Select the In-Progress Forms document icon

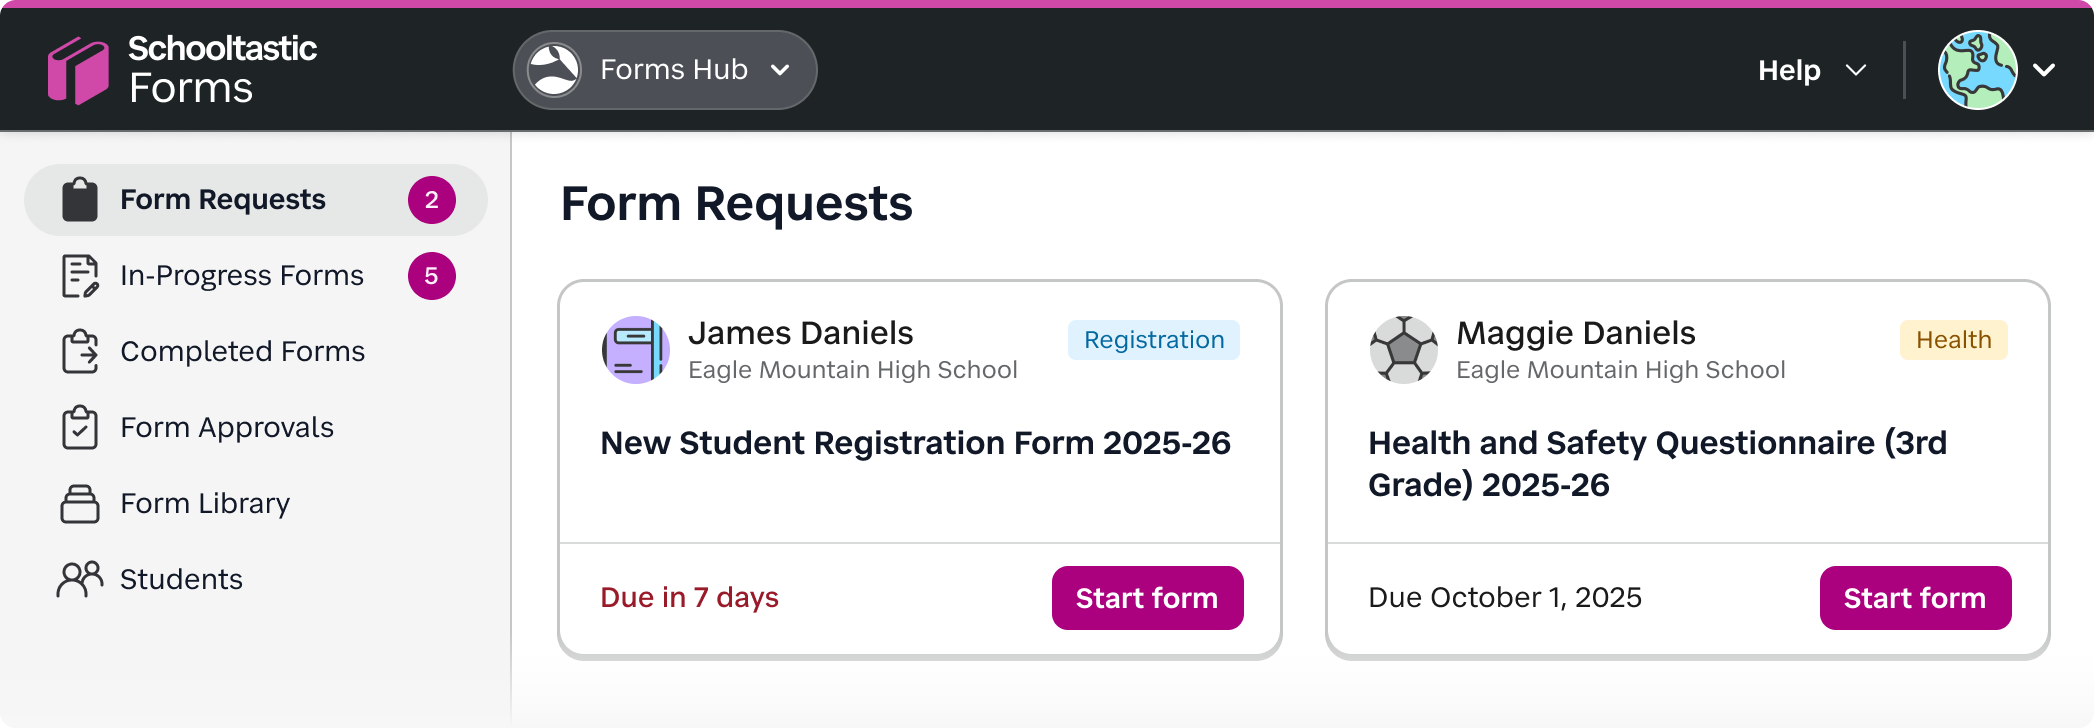(x=78, y=275)
